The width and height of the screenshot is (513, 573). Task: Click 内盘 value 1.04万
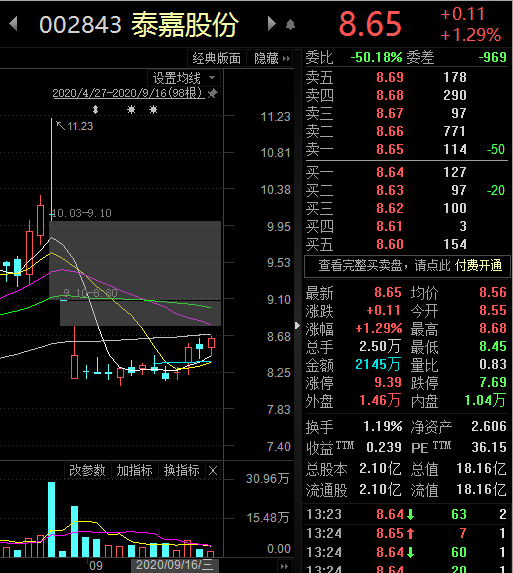pos(485,401)
